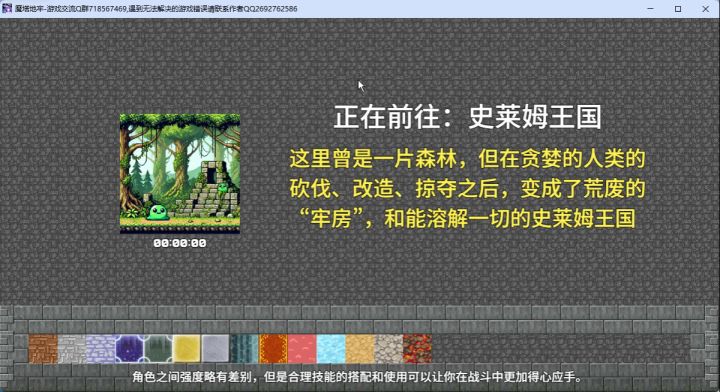
Task: Minimize the game window
Action: pyautogui.click(x=650, y=9)
